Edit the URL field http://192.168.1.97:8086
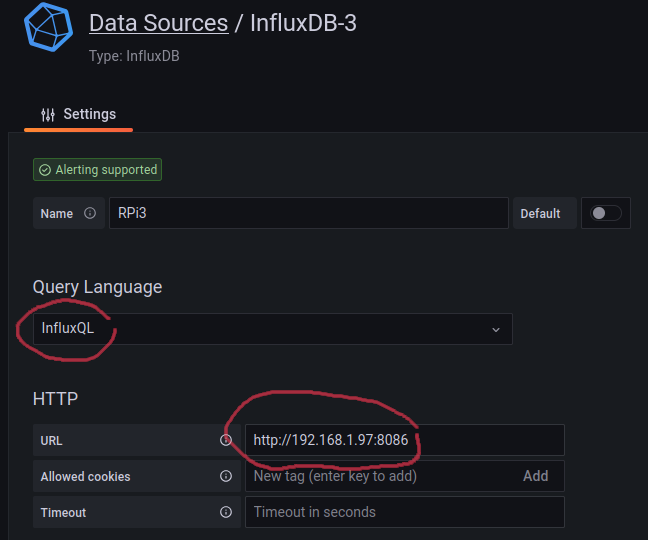This screenshot has width=648, height=540. click(405, 440)
